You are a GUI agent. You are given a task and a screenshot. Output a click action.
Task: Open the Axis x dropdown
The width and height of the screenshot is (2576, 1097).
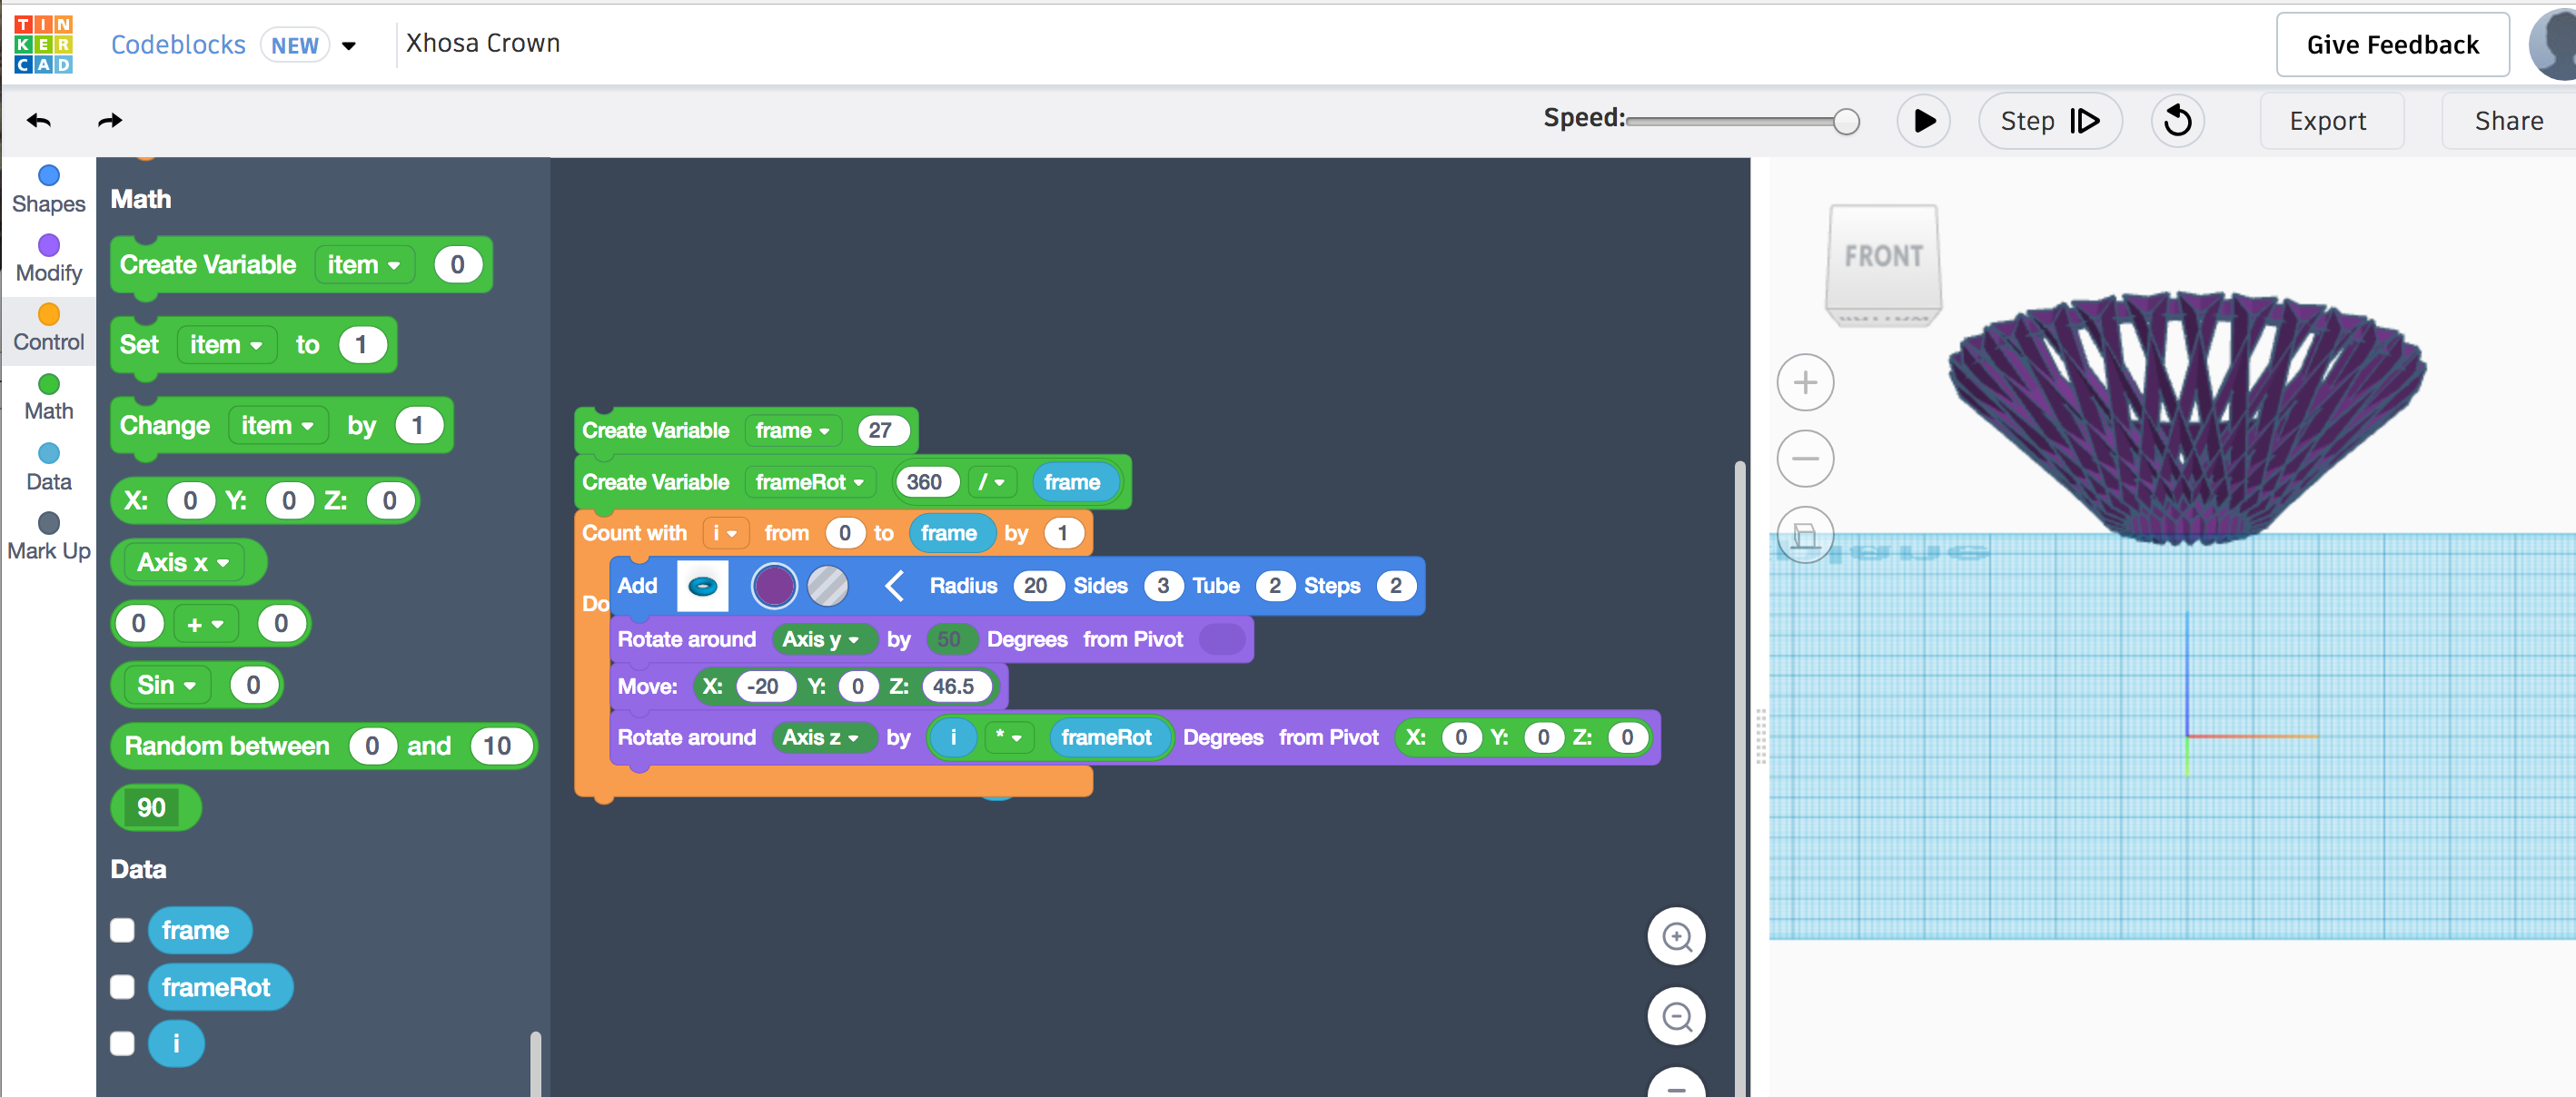coord(183,563)
